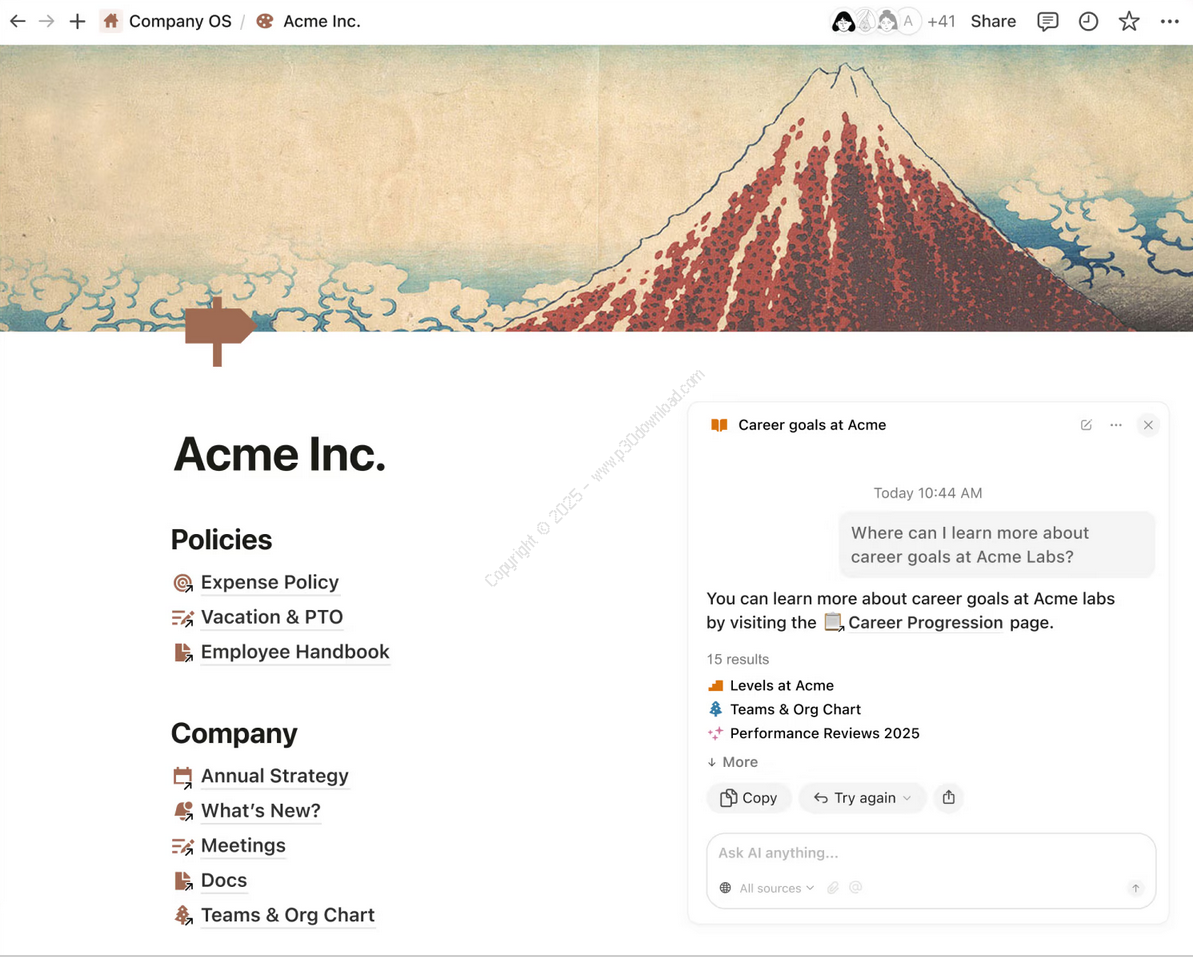
Task: Expand More results
Action: click(x=733, y=762)
